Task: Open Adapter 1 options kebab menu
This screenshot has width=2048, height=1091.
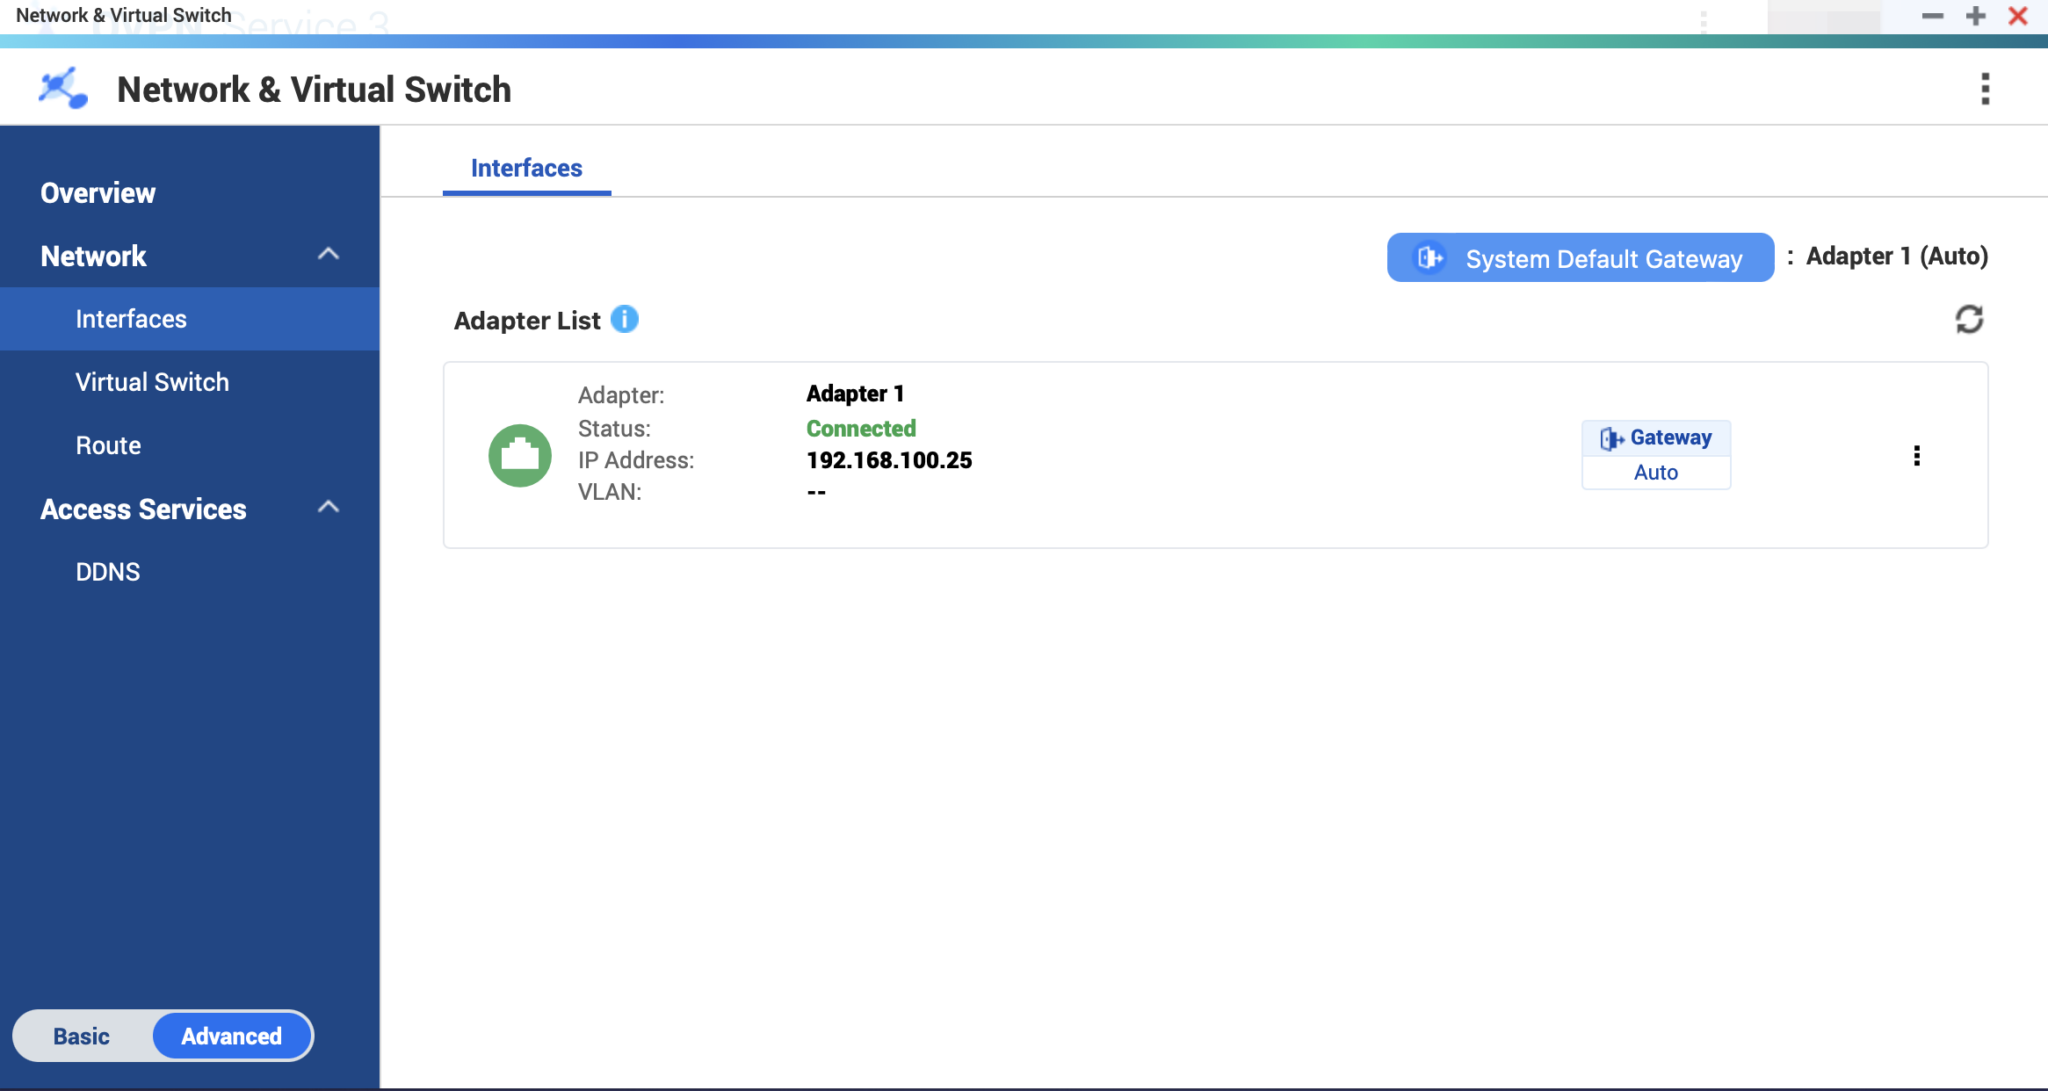Action: [1918, 455]
